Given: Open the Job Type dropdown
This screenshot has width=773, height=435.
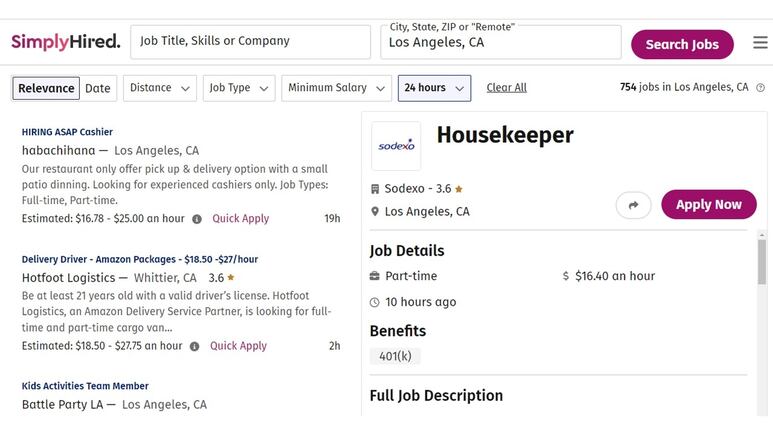Looking at the screenshot, I should pos(239,88).
